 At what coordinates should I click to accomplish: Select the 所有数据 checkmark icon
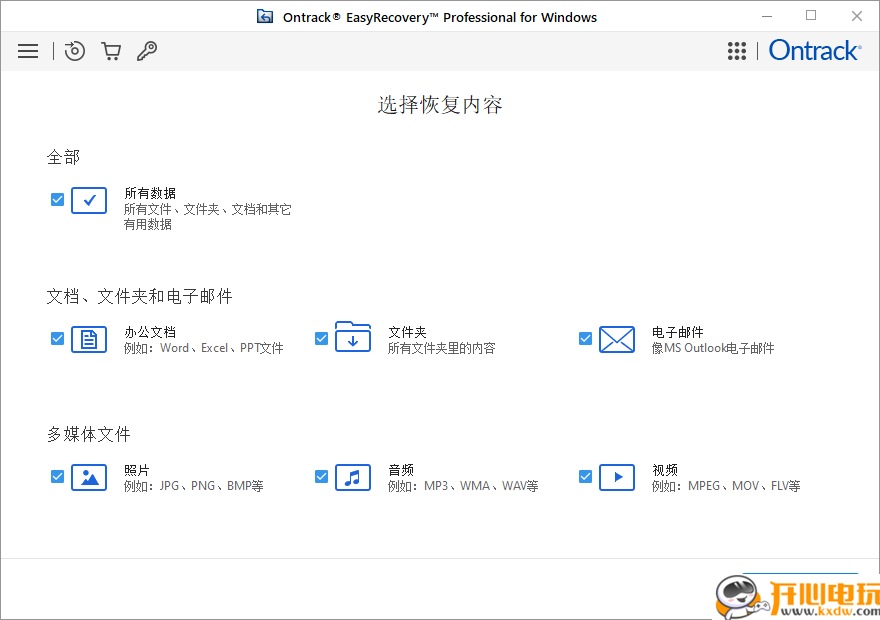[89, 200]
